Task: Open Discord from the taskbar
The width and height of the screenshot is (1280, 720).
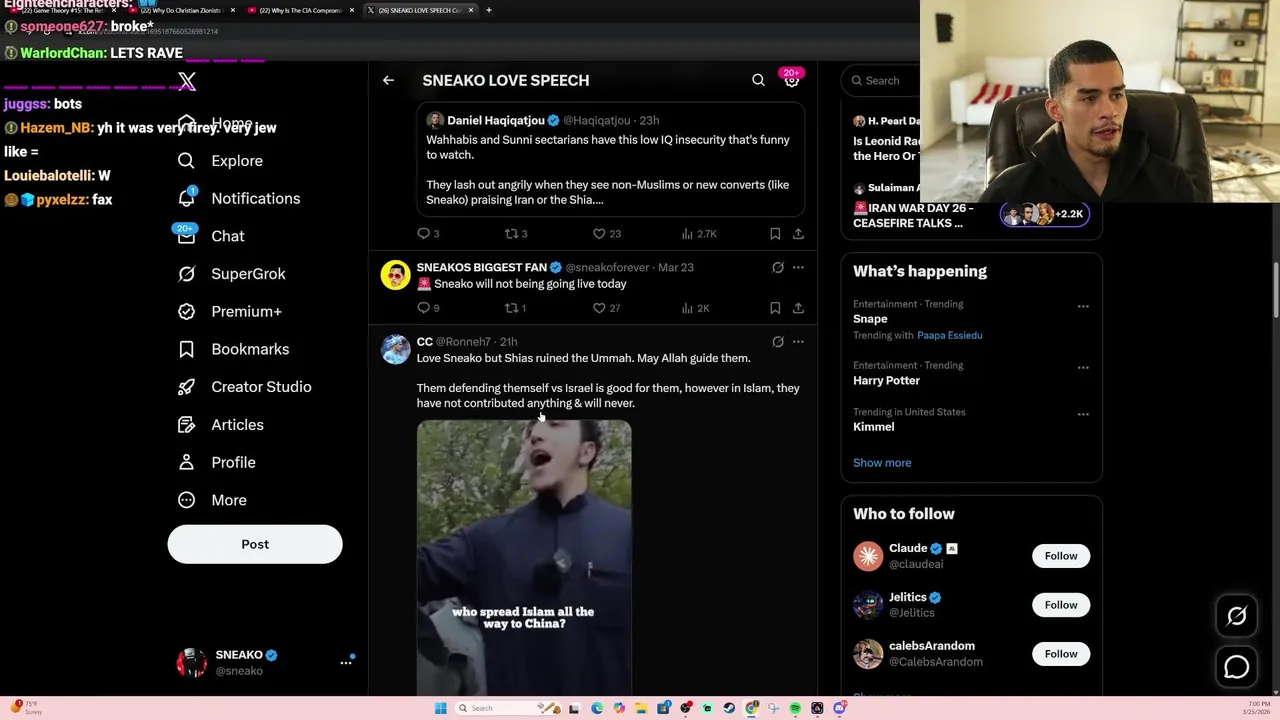Action: (839, 708)
